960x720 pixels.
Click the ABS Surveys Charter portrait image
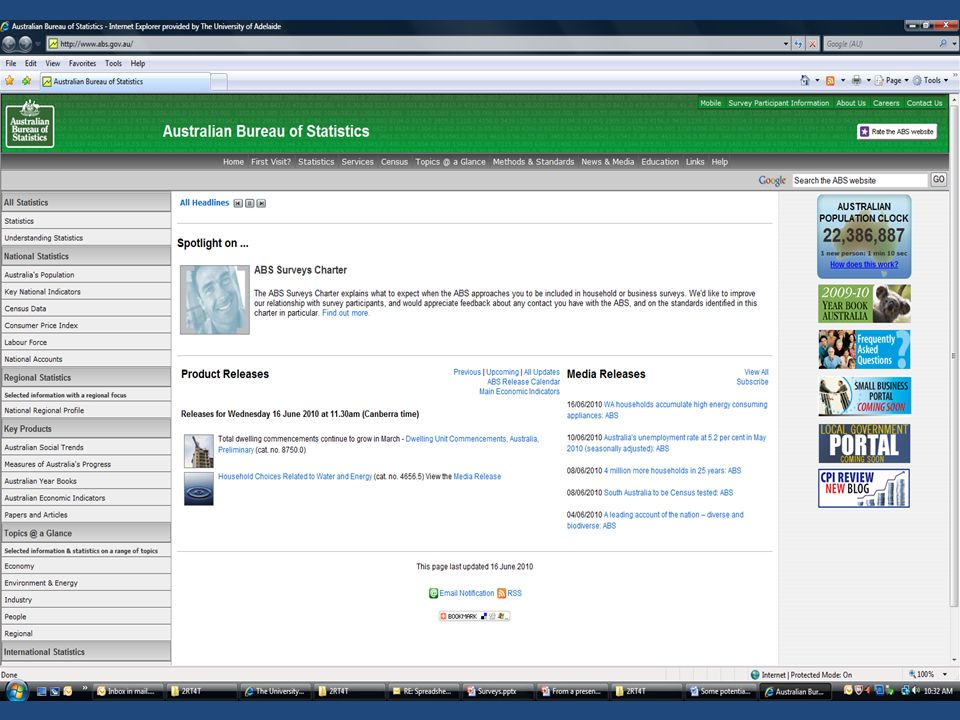215,299
